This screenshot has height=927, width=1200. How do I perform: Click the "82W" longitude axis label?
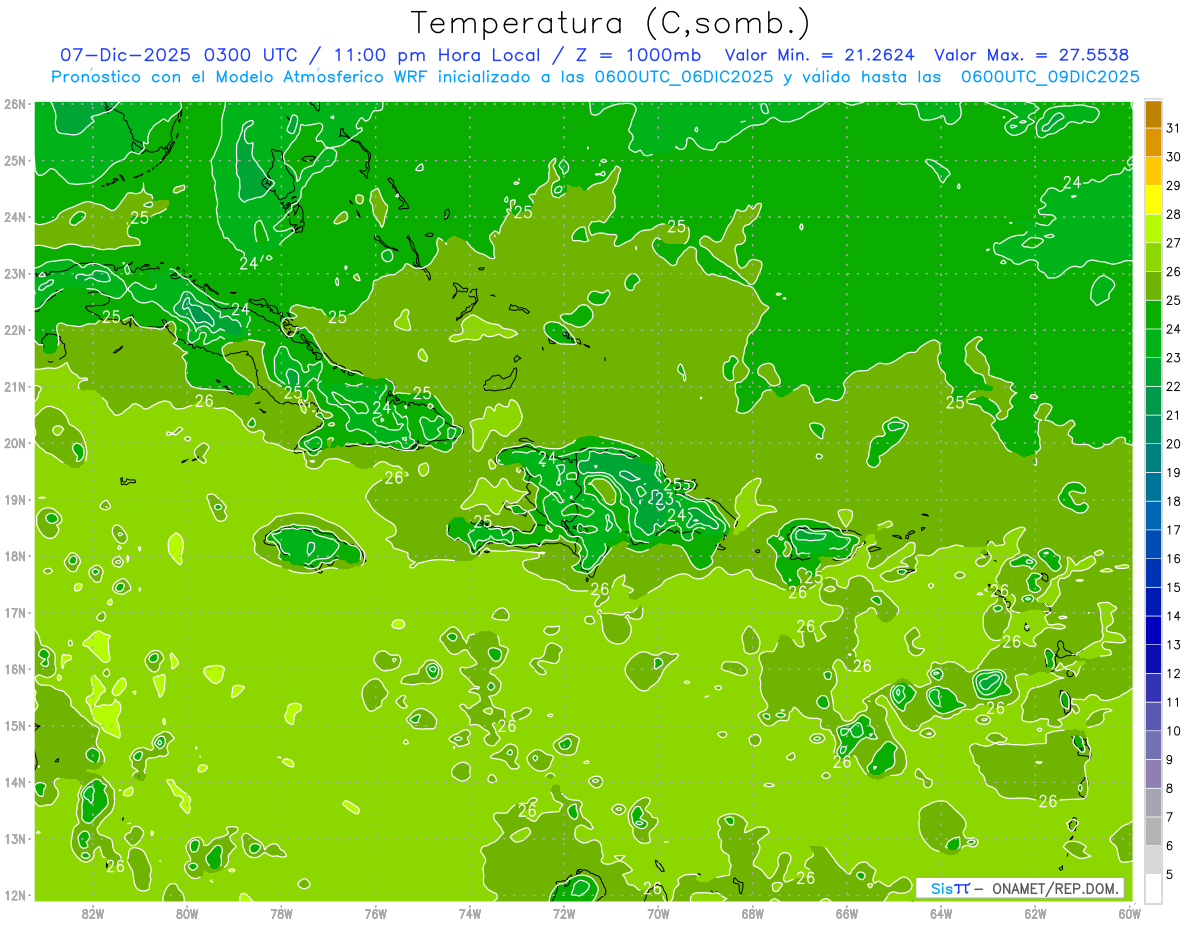(93, 913)
